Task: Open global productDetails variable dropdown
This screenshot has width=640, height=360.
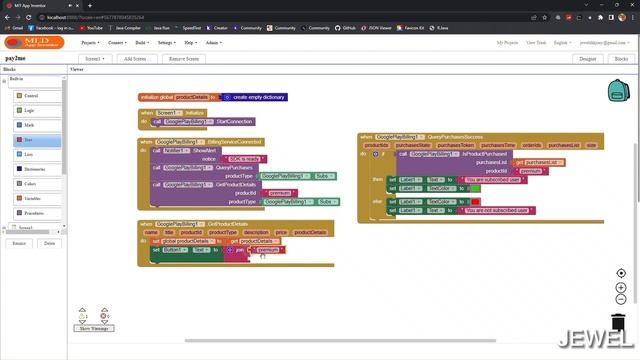Action: click(x=188, y=241)
